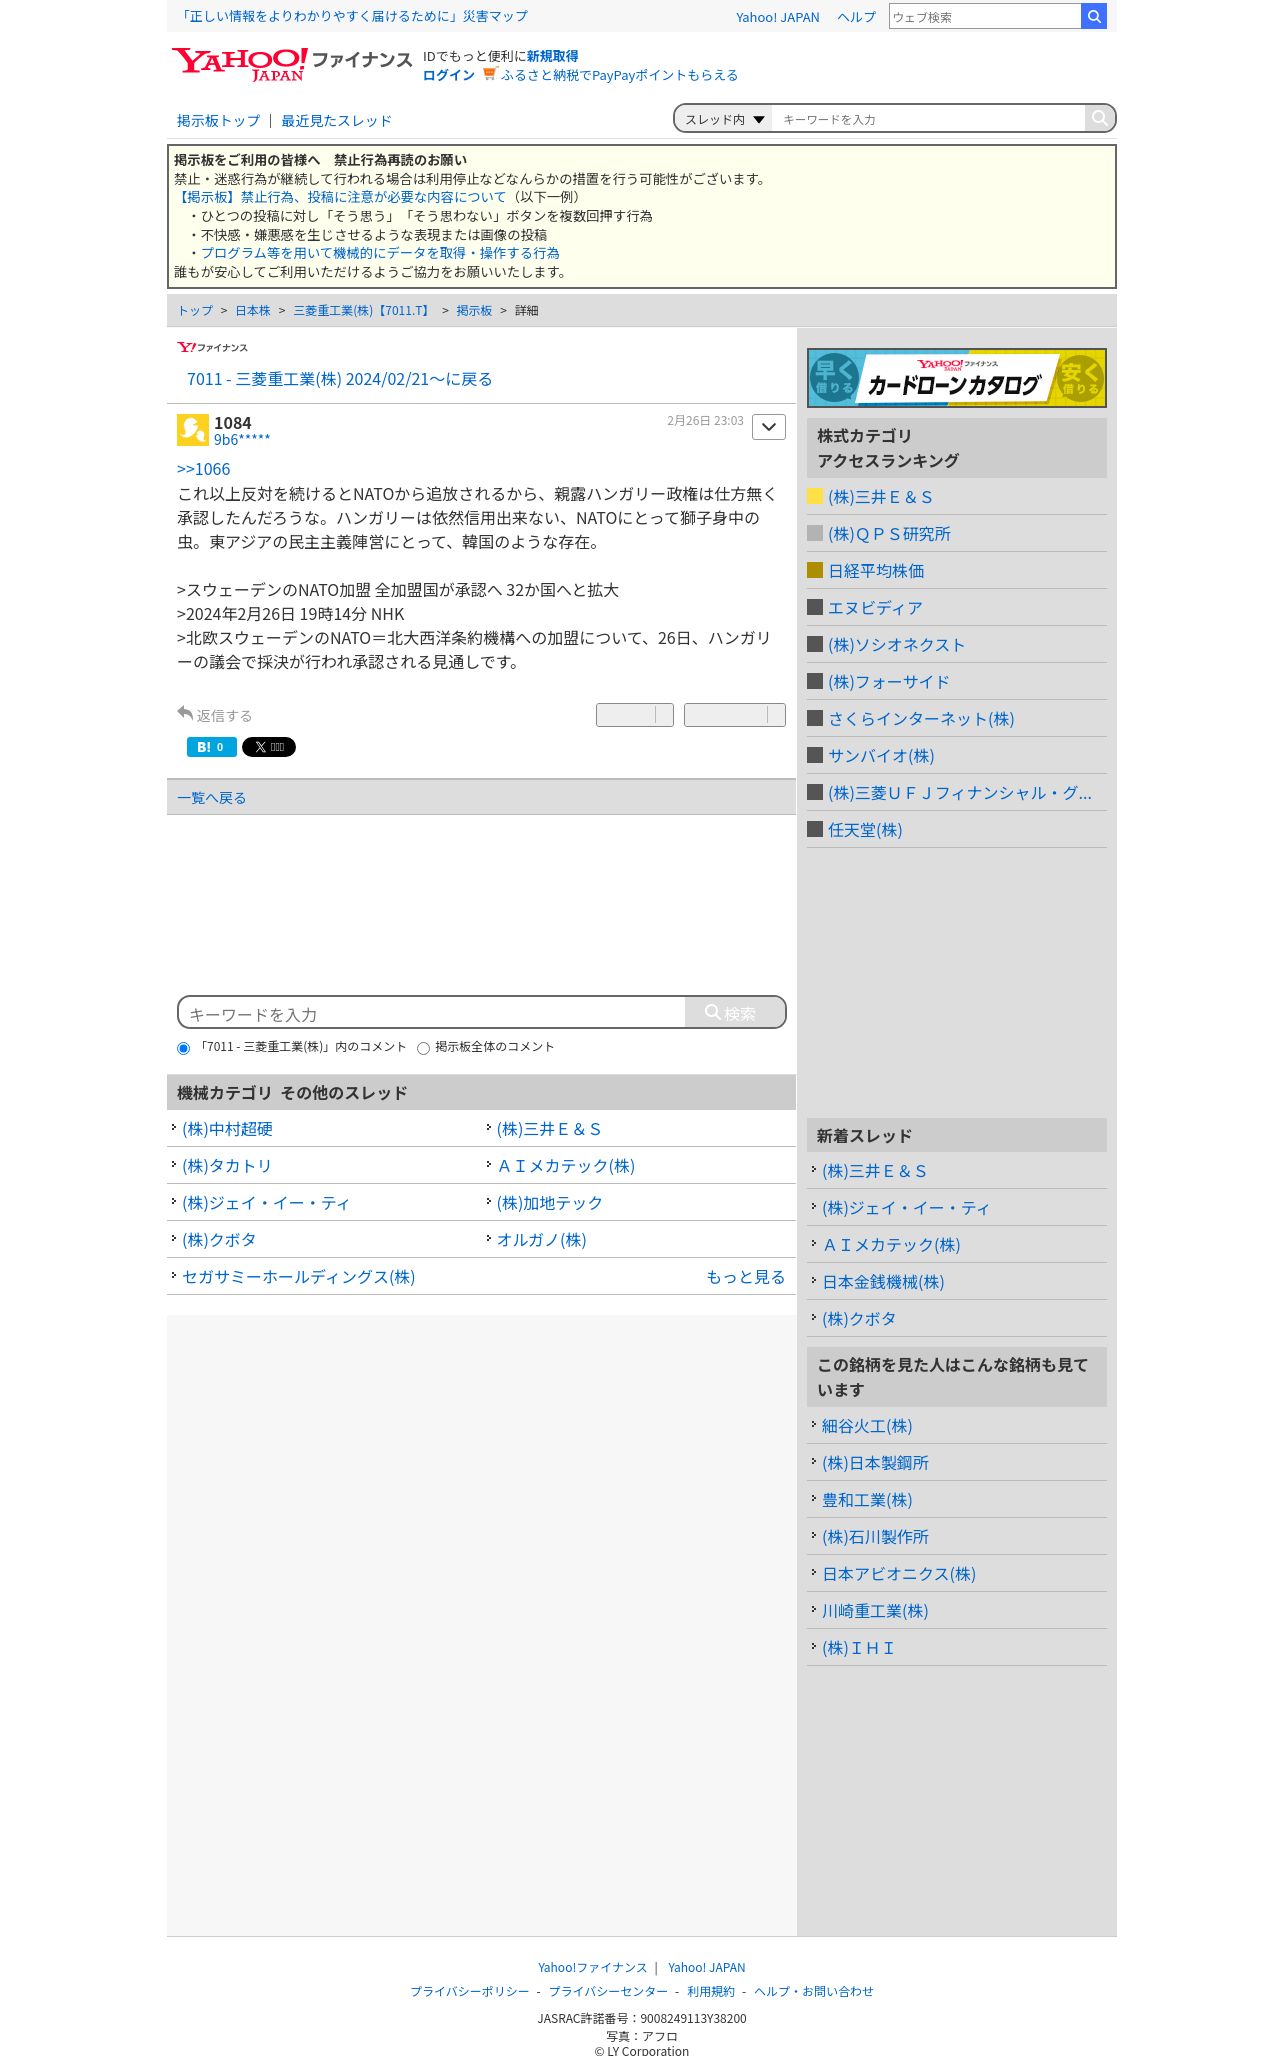Open セガサミーホールディングス(株) thread

[x=298, y=1277]
